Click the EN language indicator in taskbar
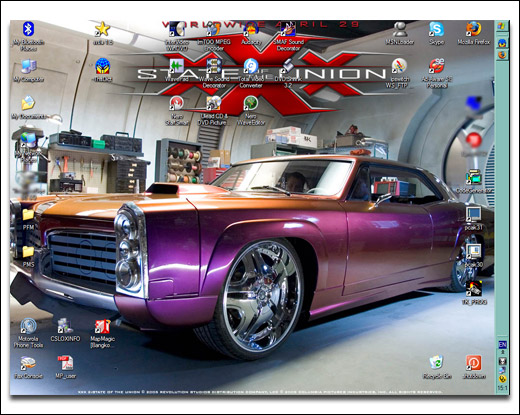Image resolution: width=520 pixels, height=415 pixels. click(502, 345)
